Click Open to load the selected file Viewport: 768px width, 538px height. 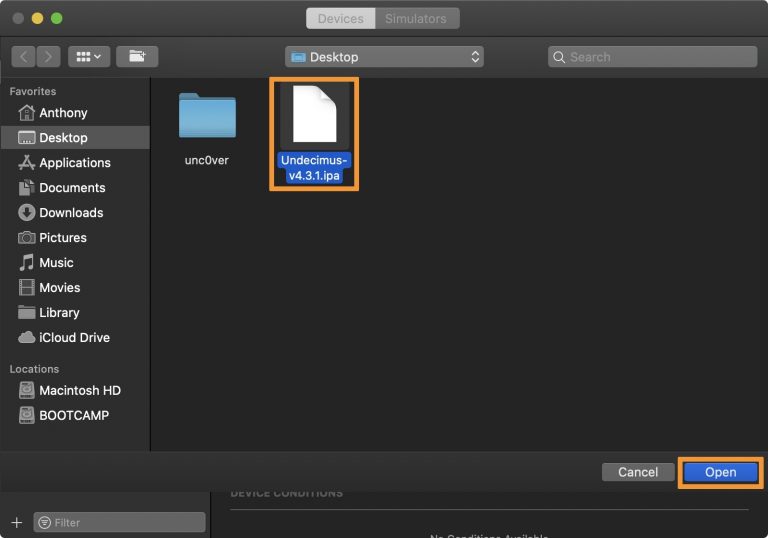click(720, 472)
